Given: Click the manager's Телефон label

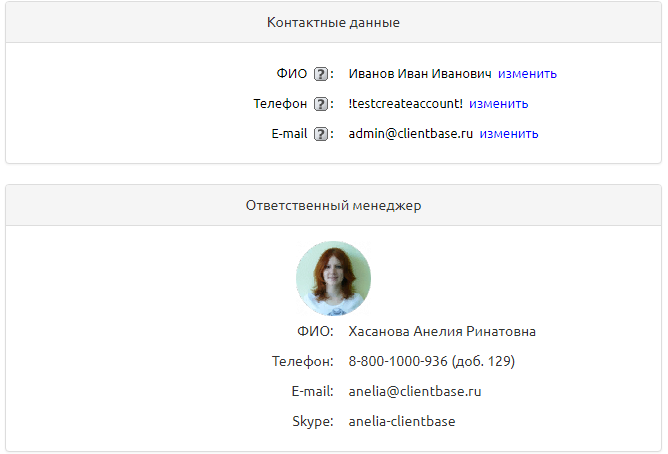Looking at the screenshot, I should pyautogui.click(x=302, y=361).
